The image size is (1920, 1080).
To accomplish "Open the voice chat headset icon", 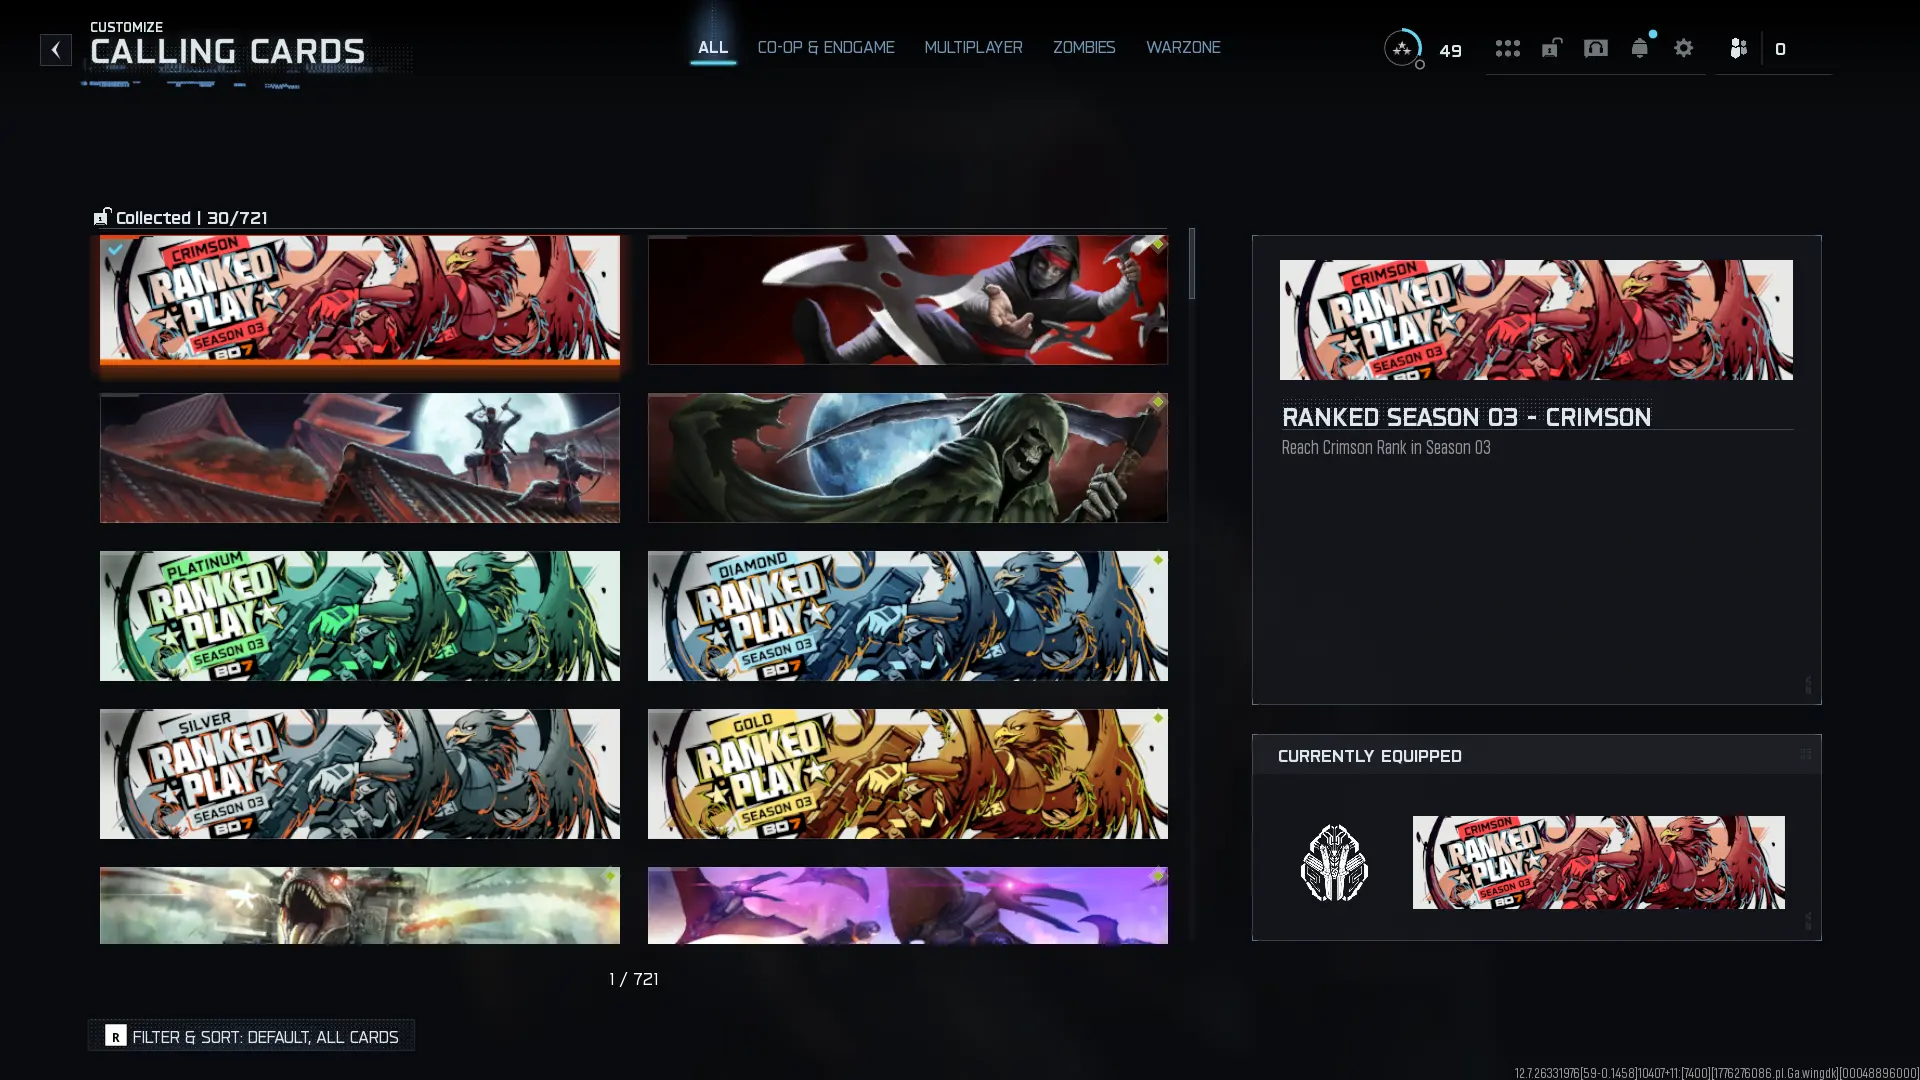I will coord(1595,48).
